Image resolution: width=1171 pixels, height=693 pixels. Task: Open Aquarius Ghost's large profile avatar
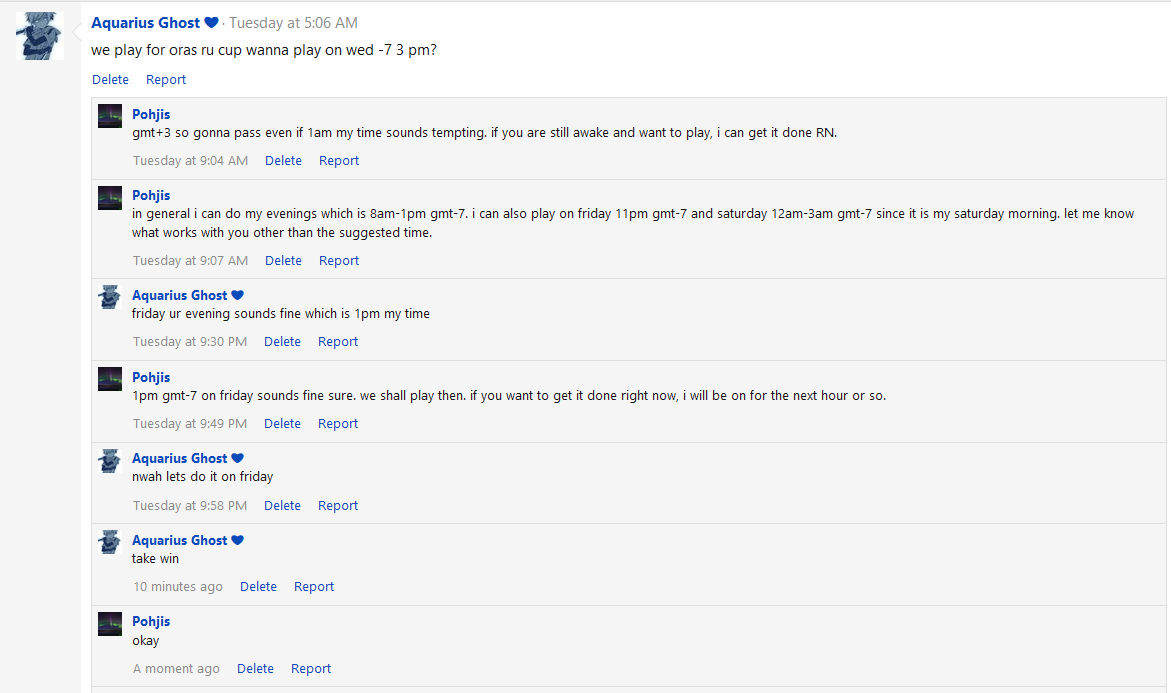coord(40,36)
